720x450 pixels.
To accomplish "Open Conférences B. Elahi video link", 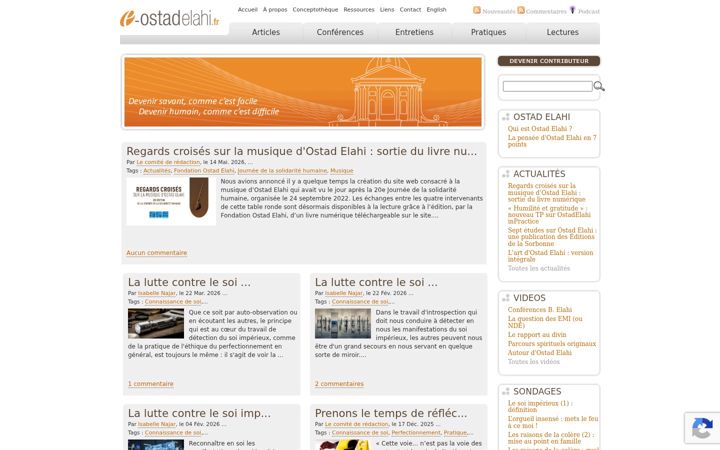I will pyautogui.click(x=540, y=309).
